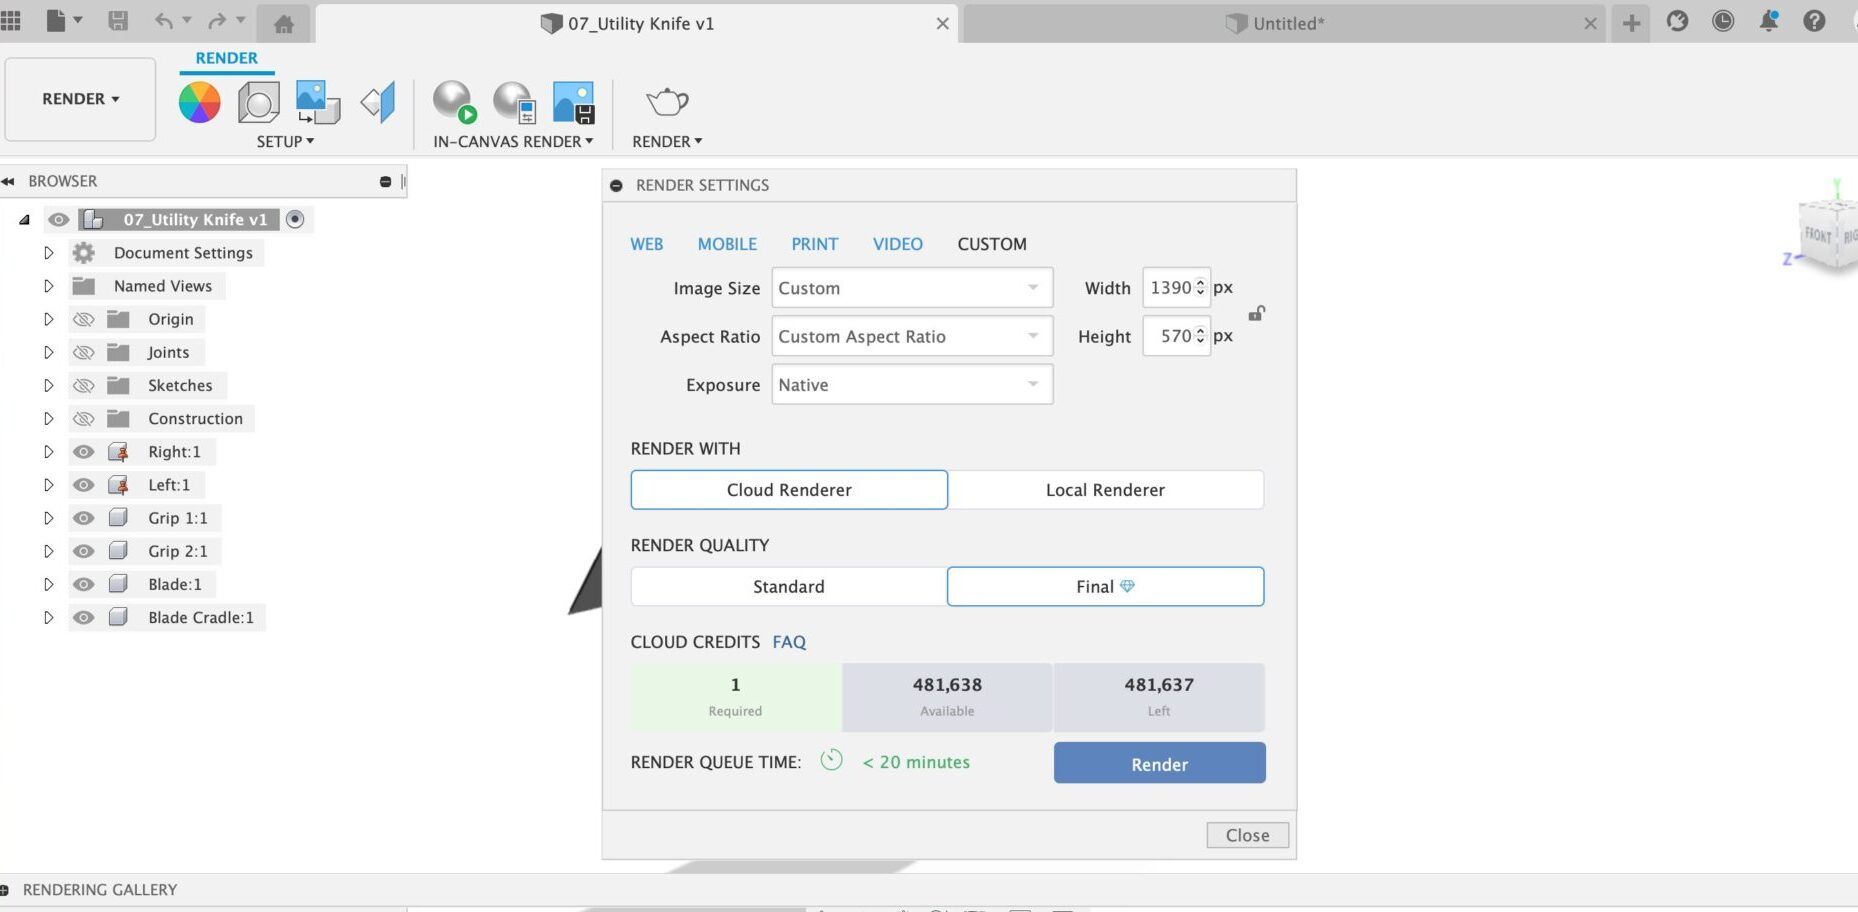Expand the Document Settings node

tap(48, 253)
